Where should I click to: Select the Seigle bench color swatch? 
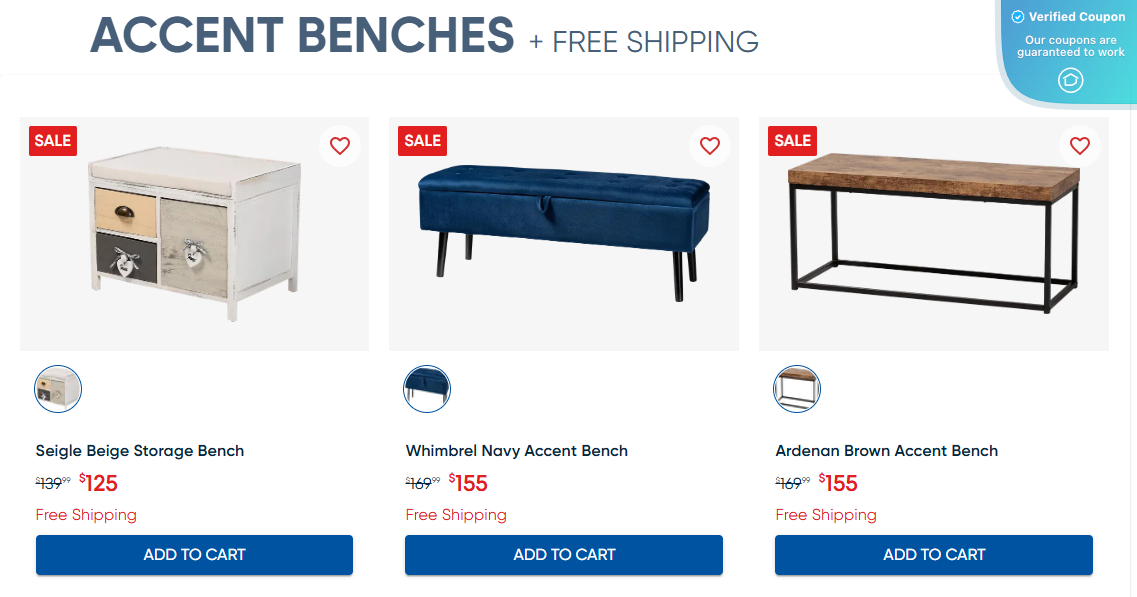57,389
